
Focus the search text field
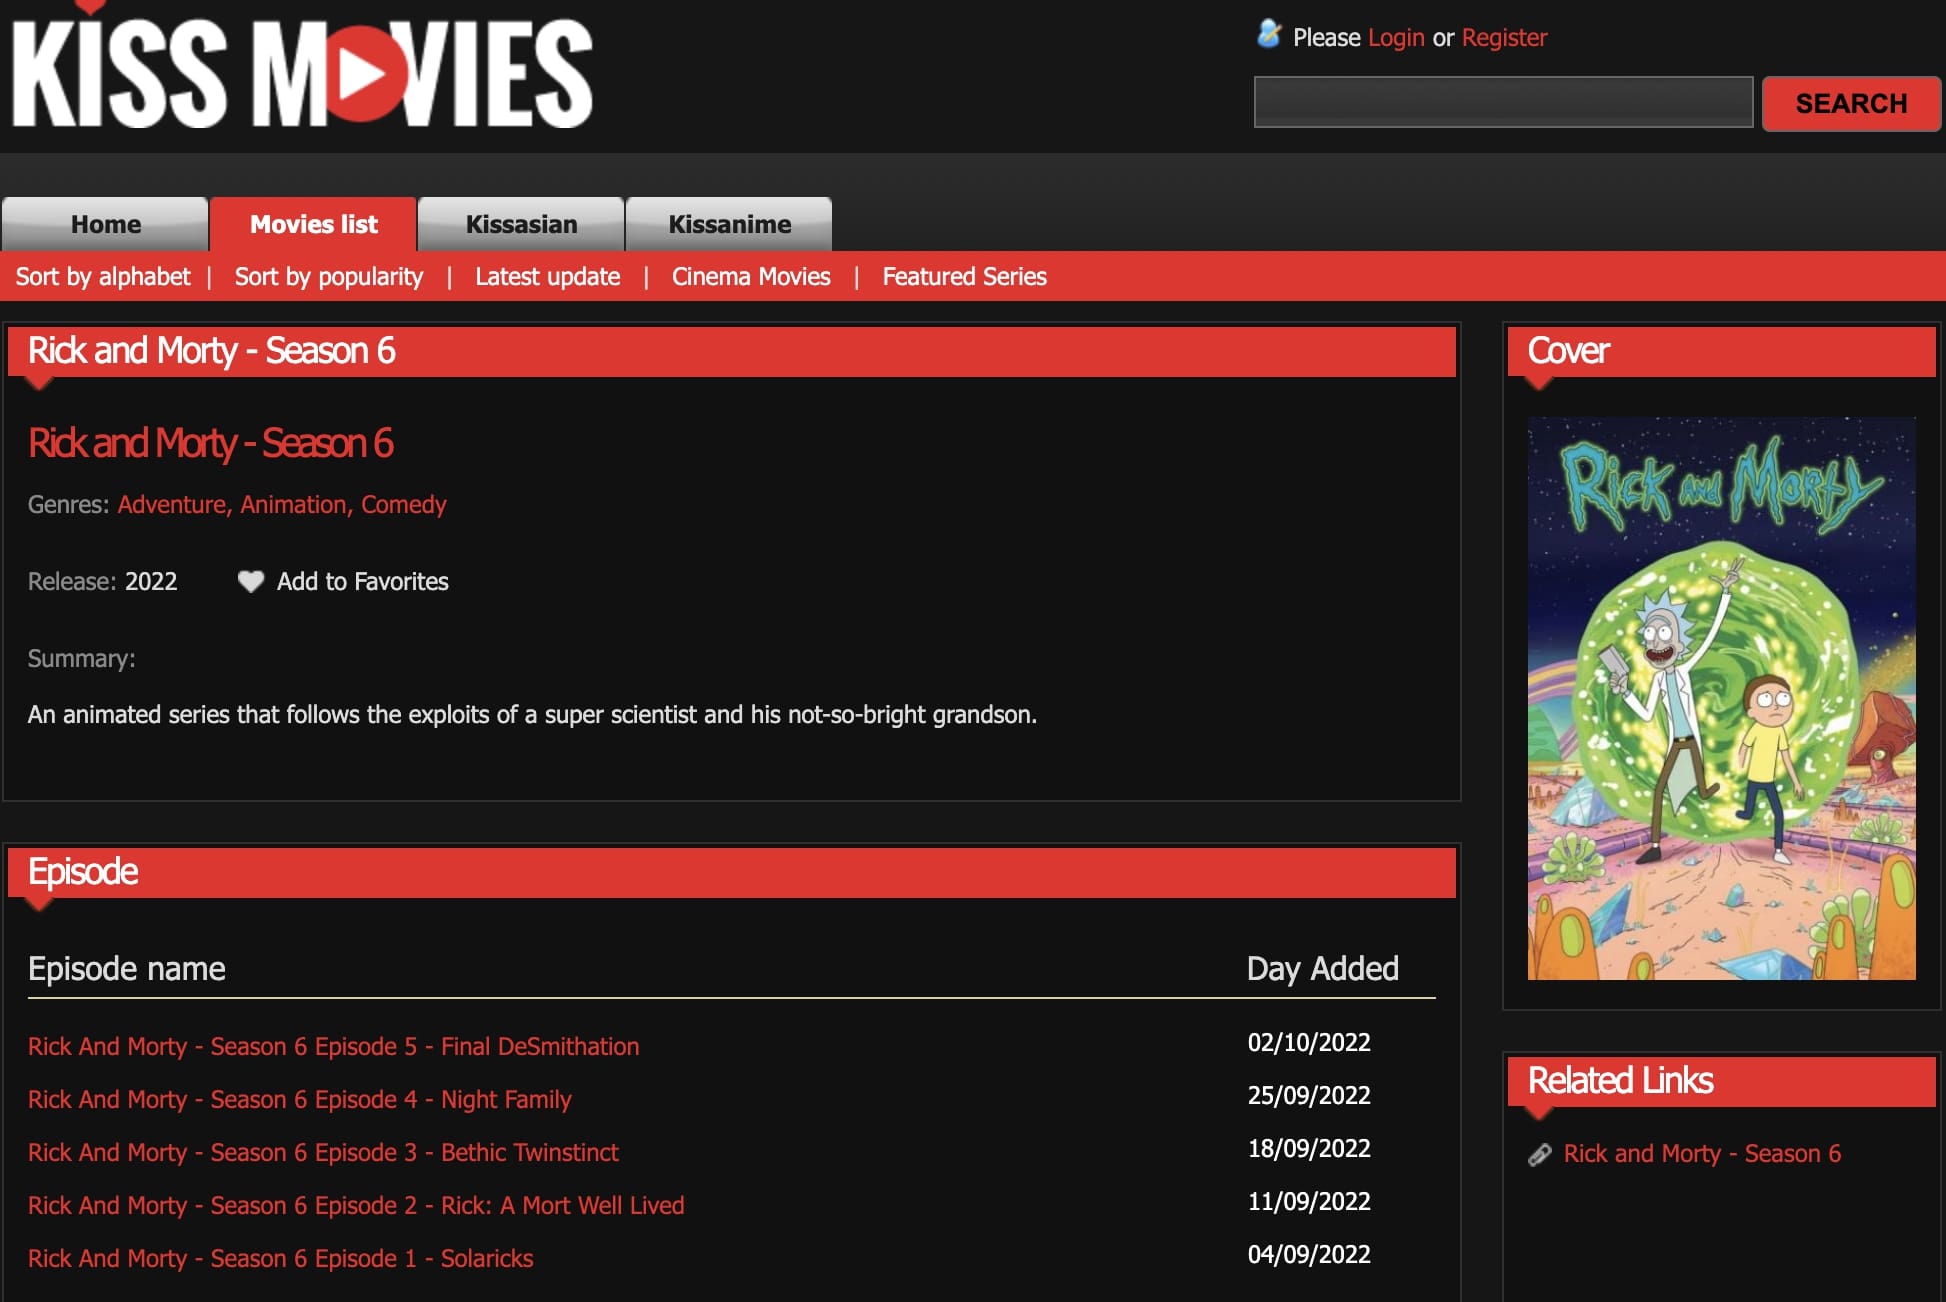(x=1502, y=102)
